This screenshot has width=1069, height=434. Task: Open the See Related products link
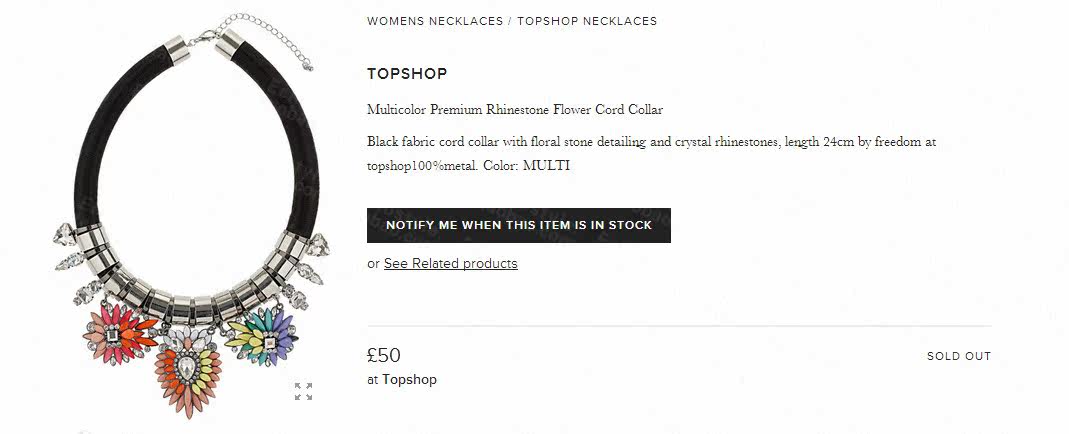pyautogui.click(x=450, y=264)
